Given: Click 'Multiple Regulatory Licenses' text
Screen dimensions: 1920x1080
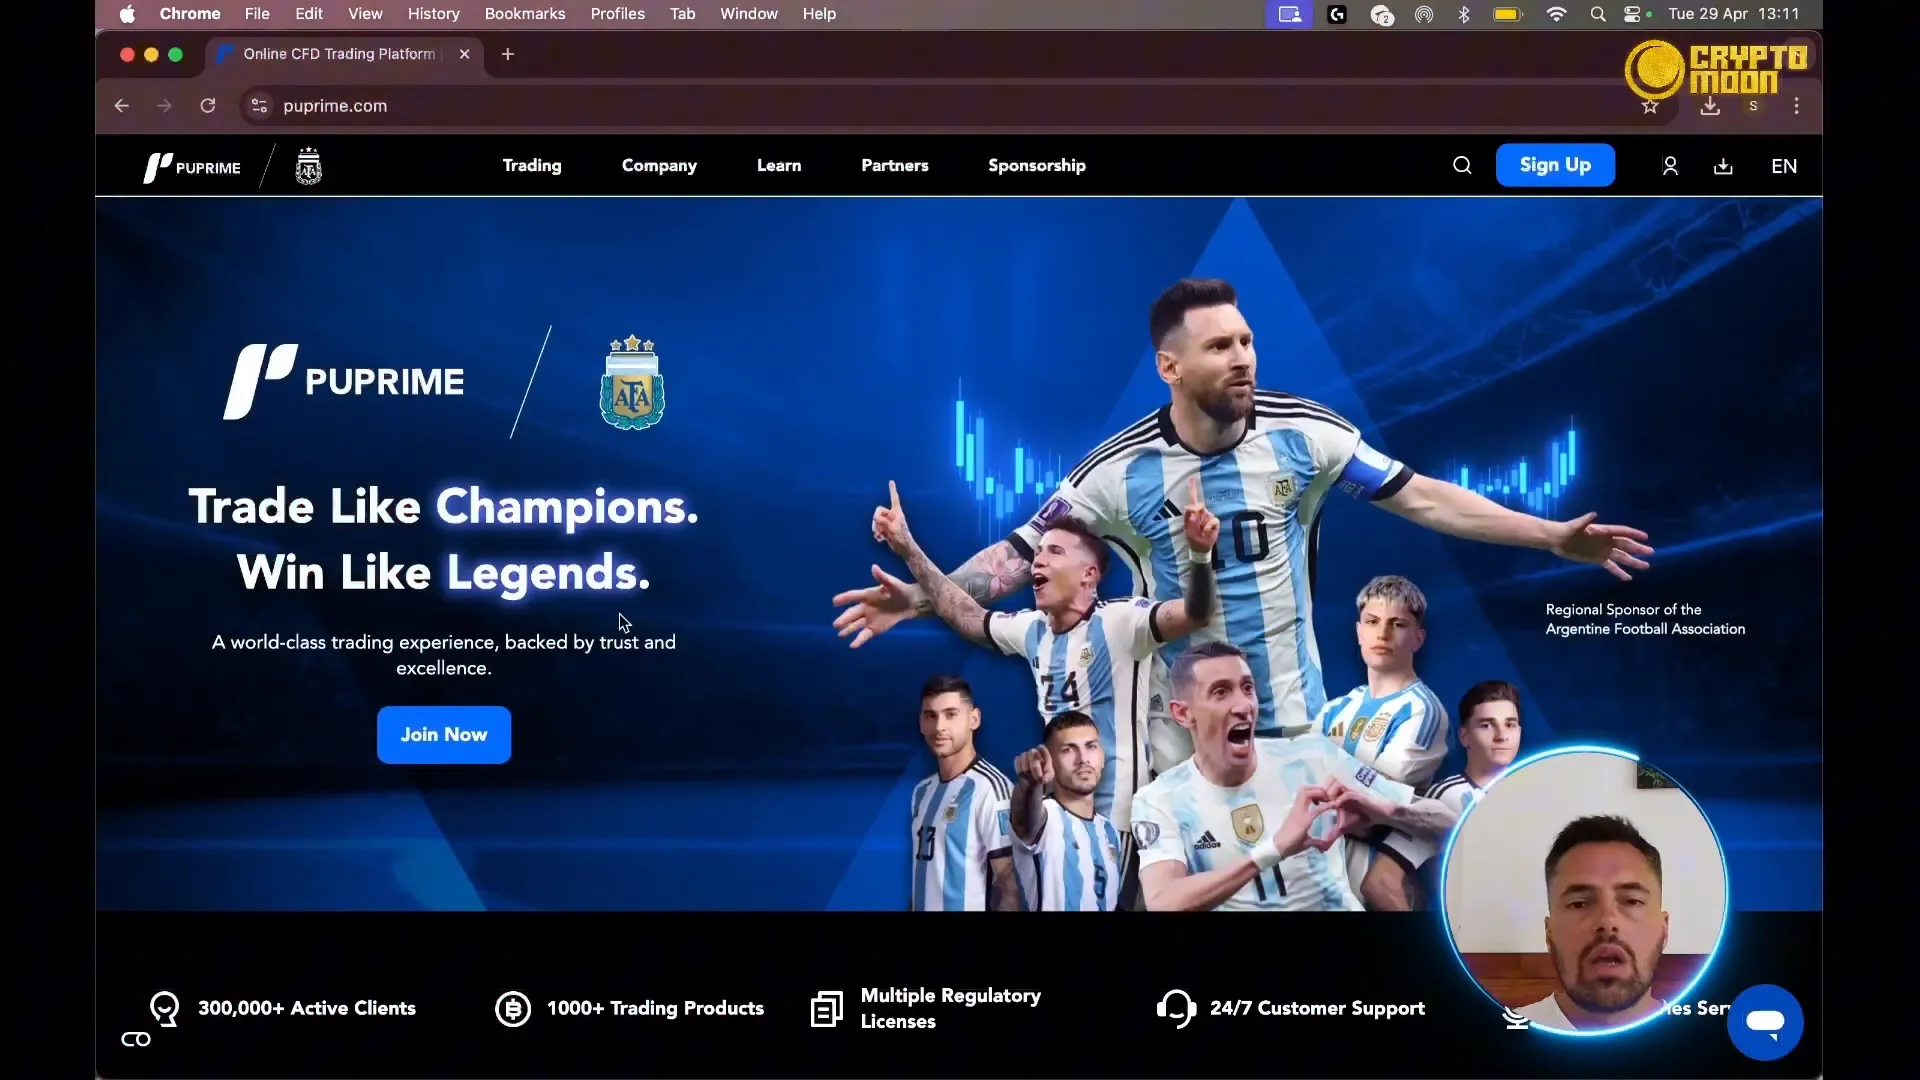Looking at the screenshot, I should tap(950, 1008).
